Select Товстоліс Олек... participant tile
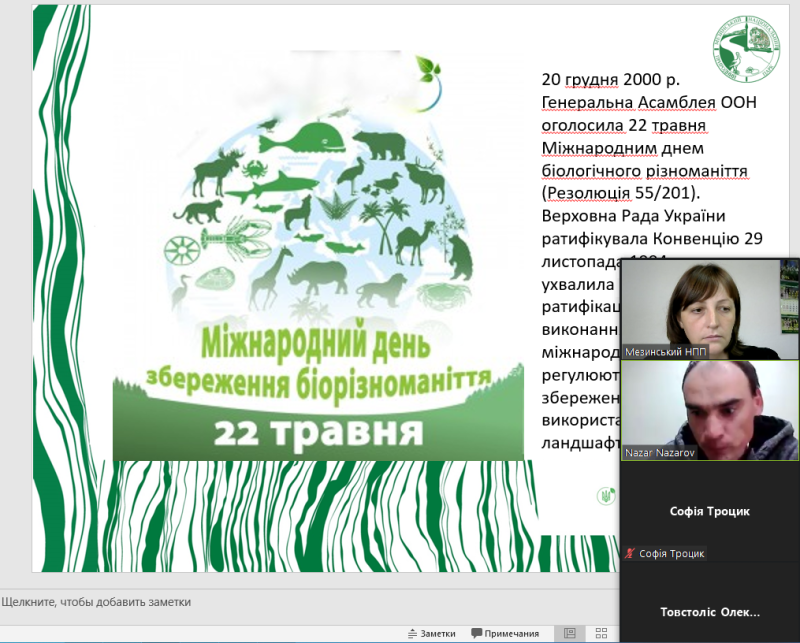Image resolution: width=800 pixels, height=643 pixels. tap(709, 612)
